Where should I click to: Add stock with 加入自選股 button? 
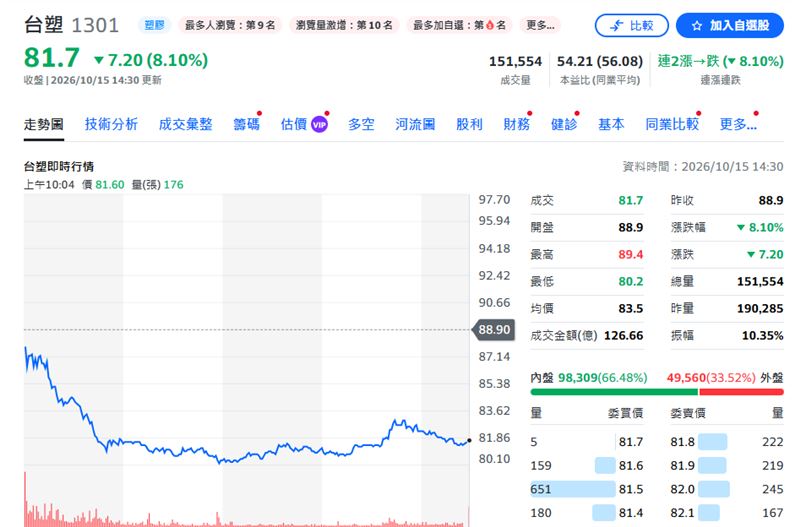(x=730, y=26)
